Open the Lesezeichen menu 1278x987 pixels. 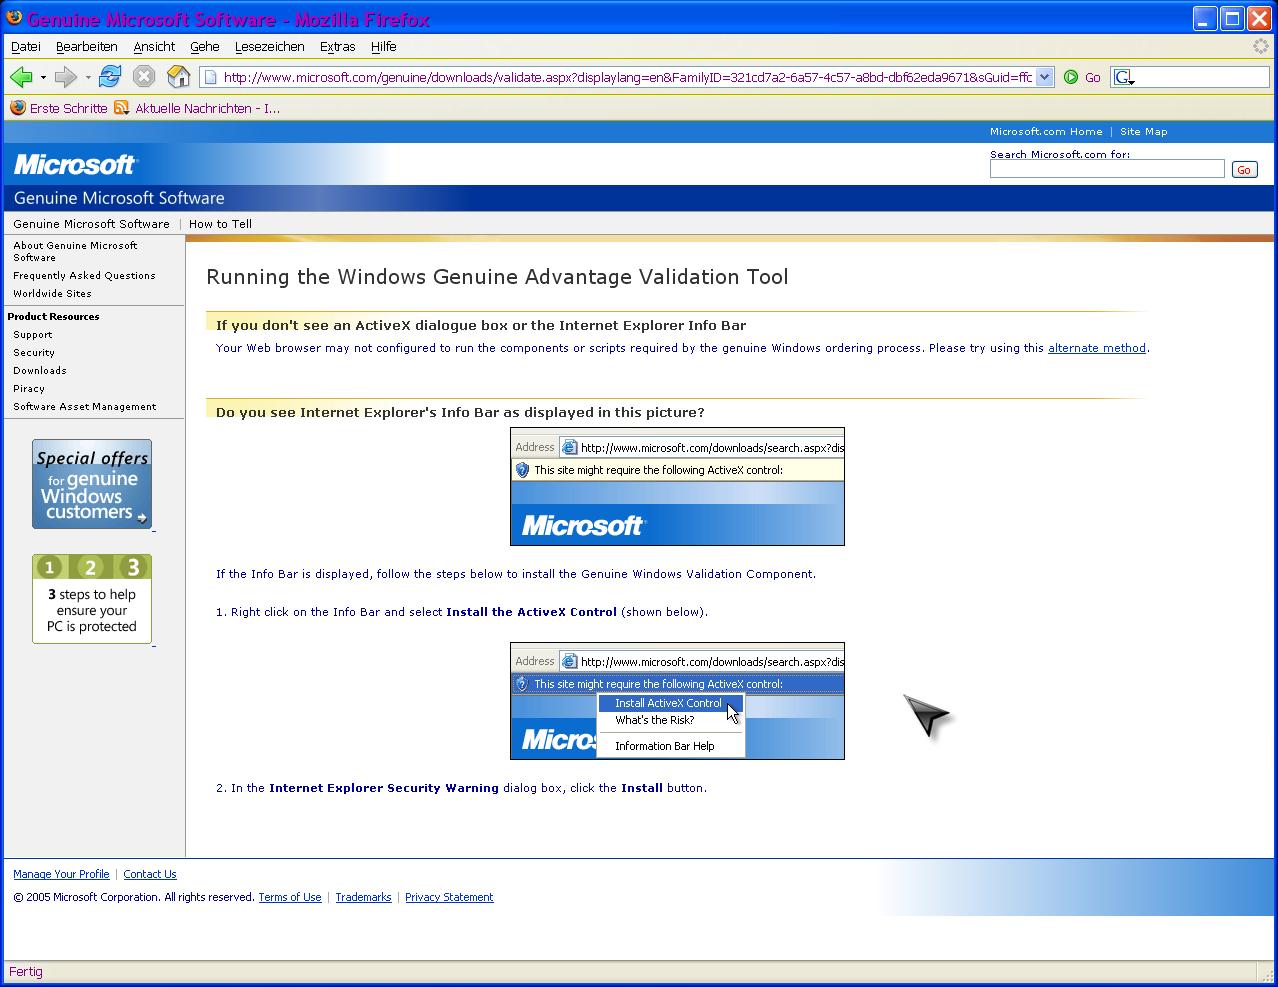point(269,46)
